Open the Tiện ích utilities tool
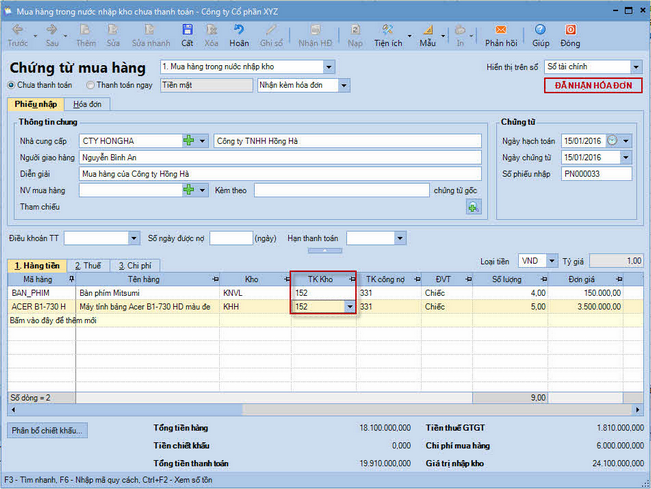The image size is (651, 489). tap(388, 35)
